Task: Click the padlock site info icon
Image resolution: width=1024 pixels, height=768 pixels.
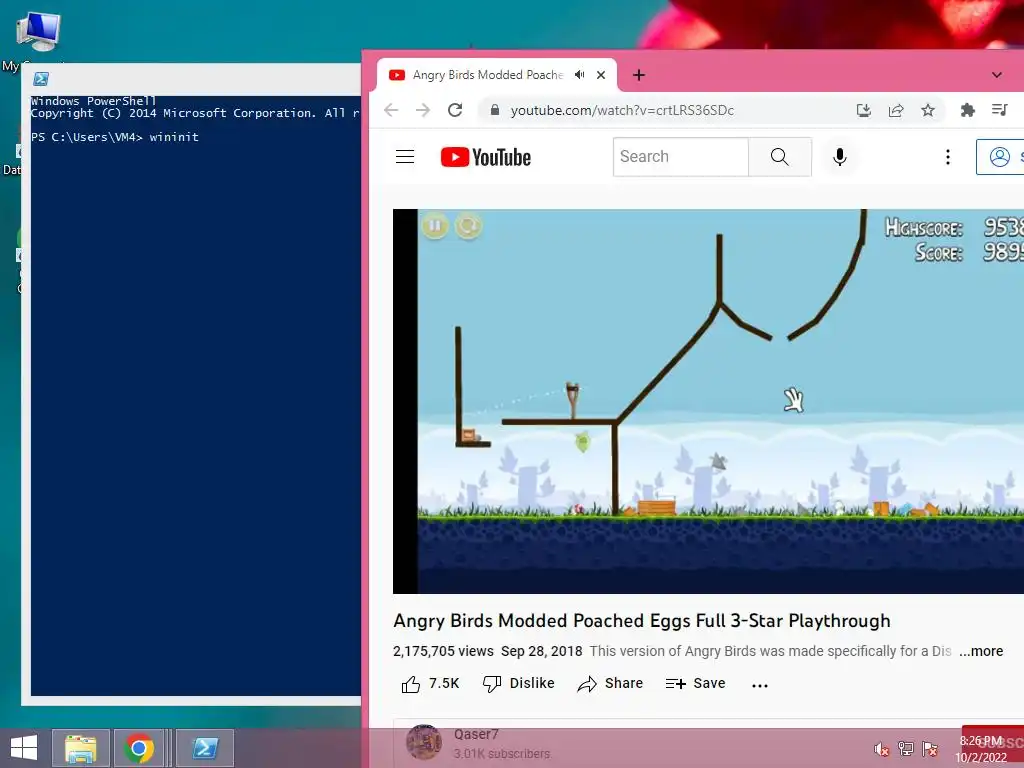Action: [x=495, y=110]
